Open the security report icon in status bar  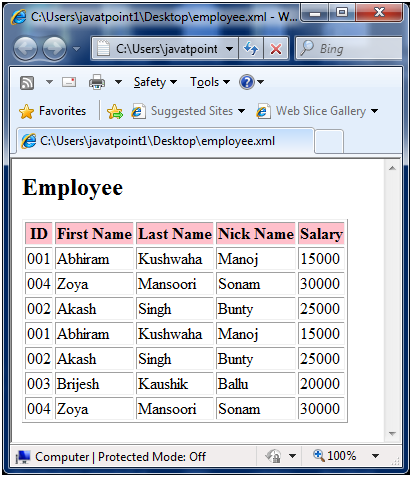[273, 456]
